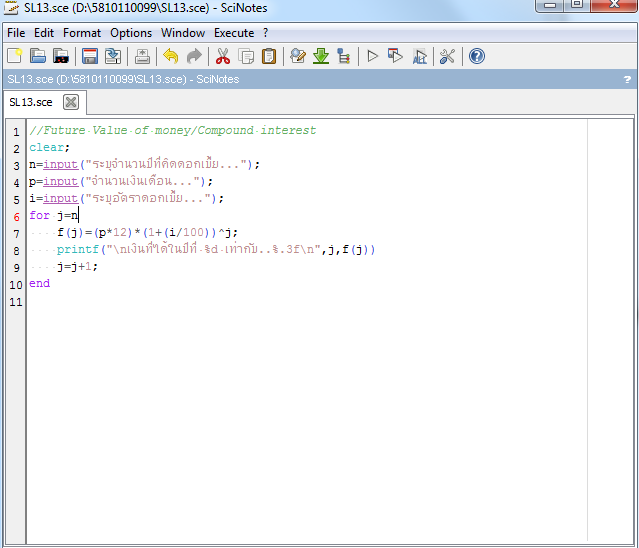The height and width of the screenshot is (548, 639).
Task: Print the document via printer icon
Action: [x=142, y=56]
